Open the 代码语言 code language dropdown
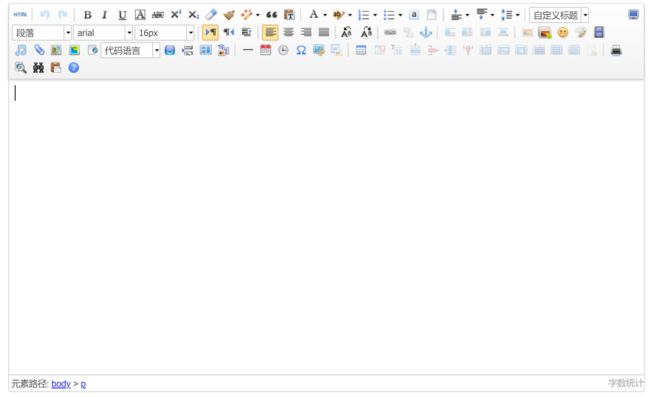The height and width of the screenshot is (397, 650). (131, 51)
